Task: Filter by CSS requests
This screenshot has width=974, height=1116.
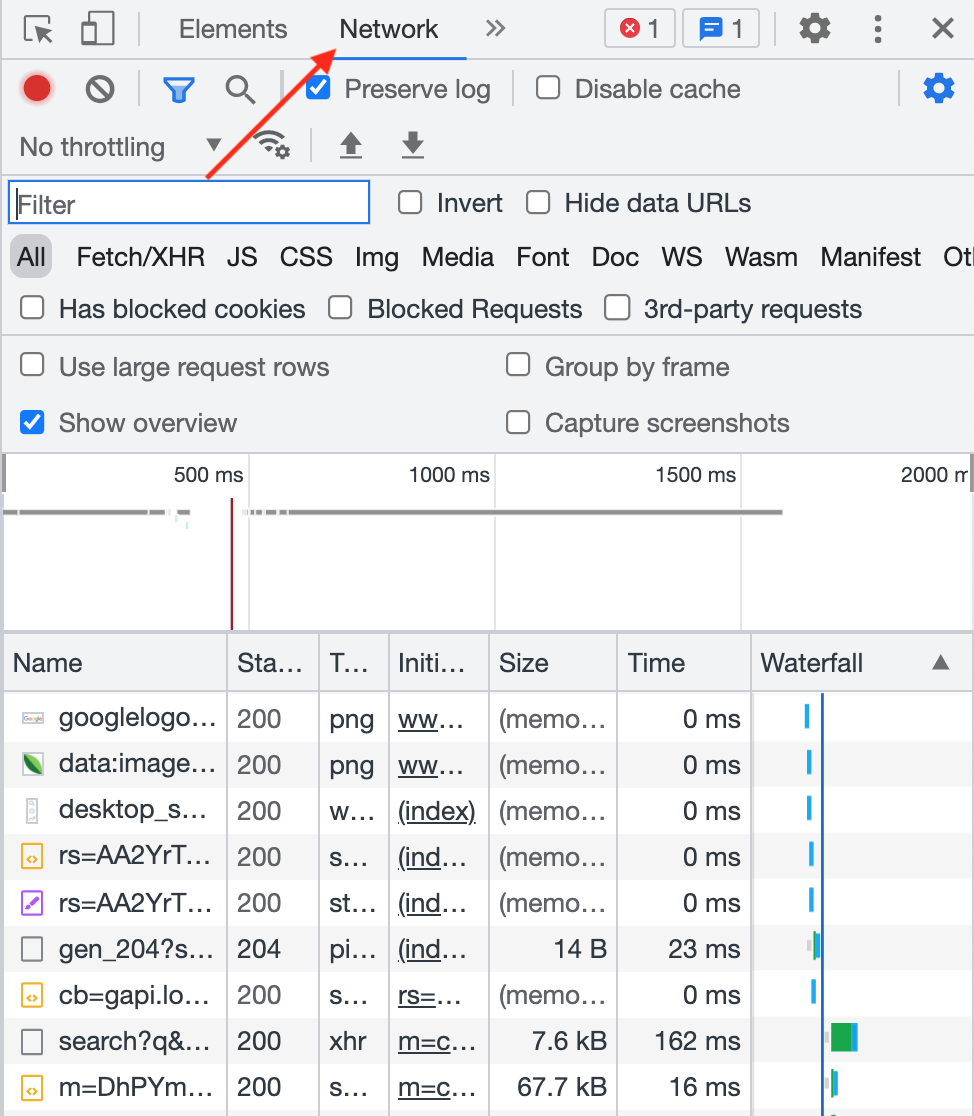Action: pos(306,257)
